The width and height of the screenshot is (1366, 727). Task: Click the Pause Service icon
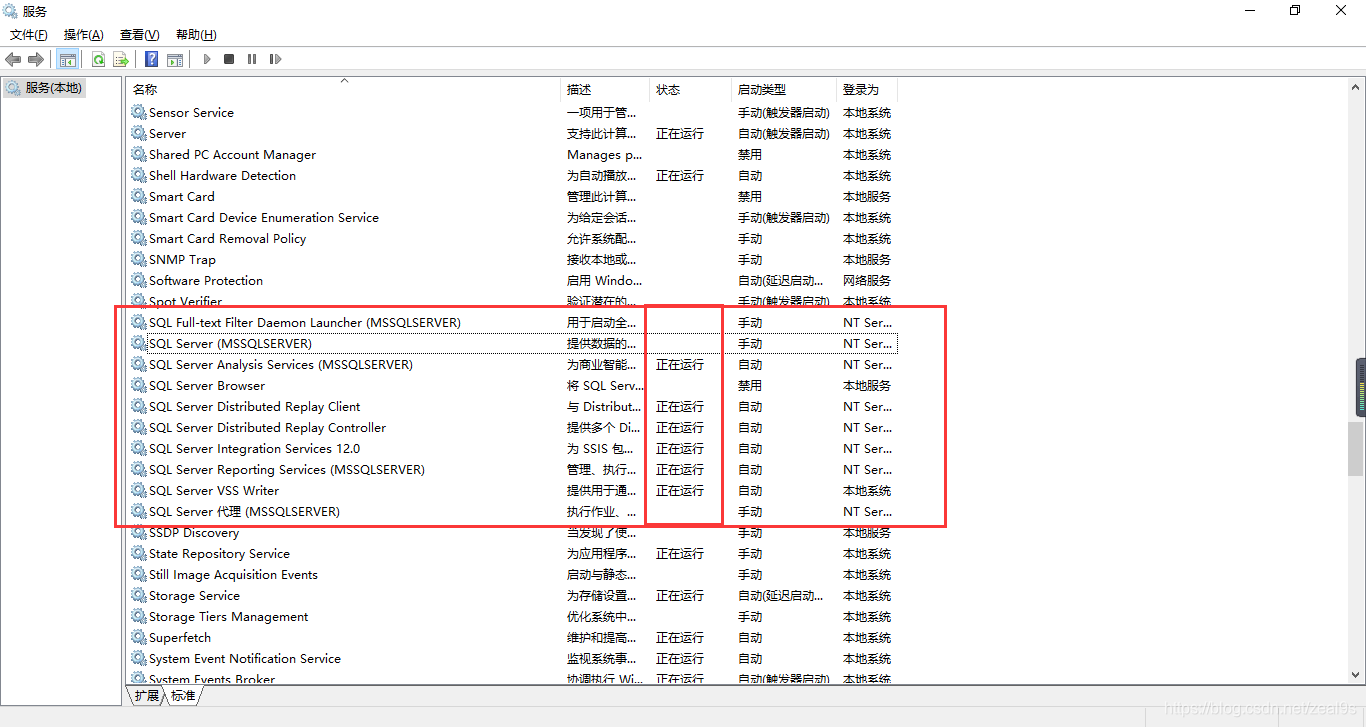[252, 59]
